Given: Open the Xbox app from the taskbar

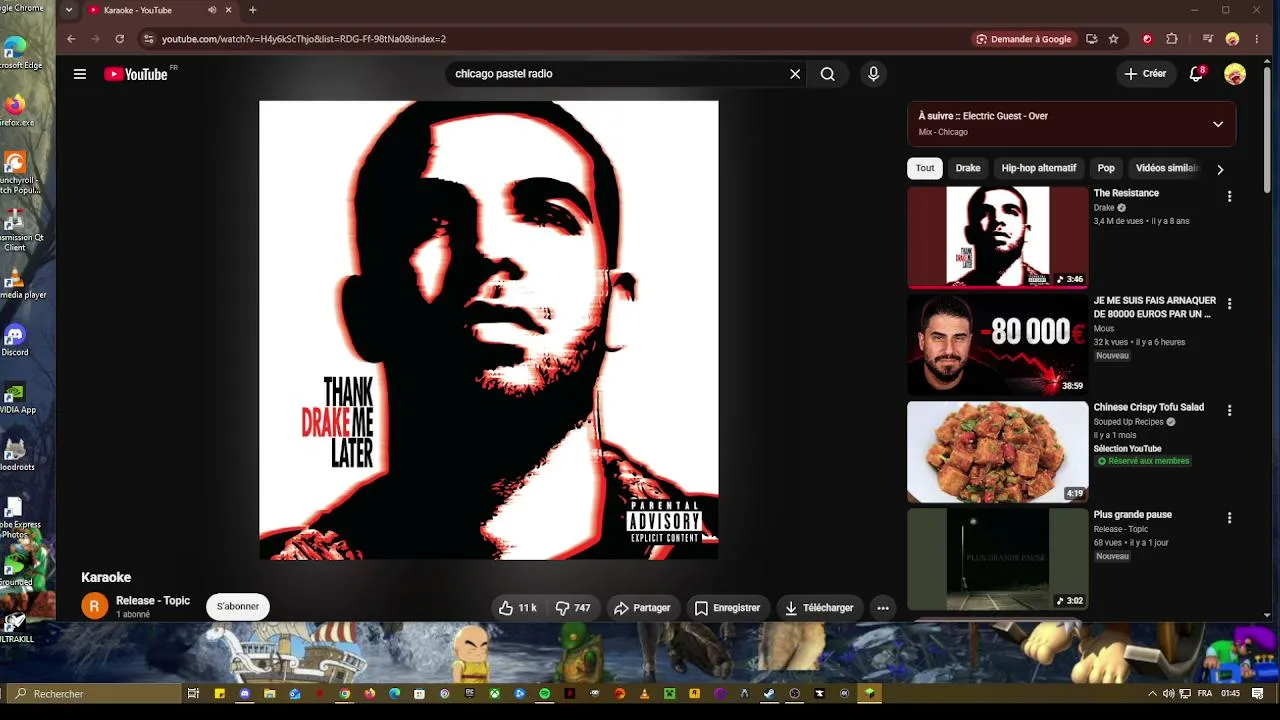Looking at the screenshot, I should click(x=494, y=694).
